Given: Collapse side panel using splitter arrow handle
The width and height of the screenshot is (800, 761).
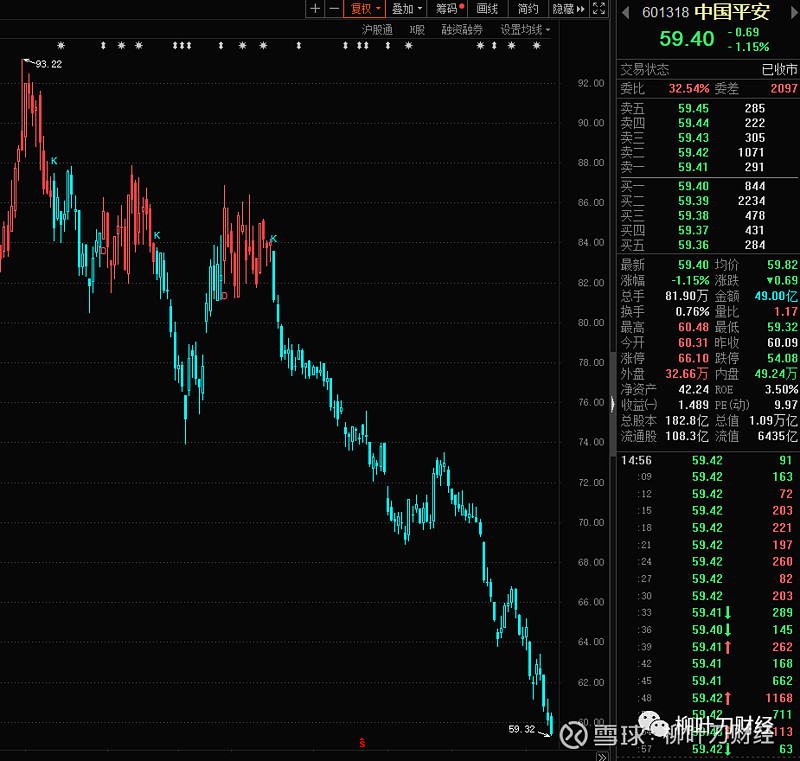Looking at the screenshot, I should coord(613,404).
